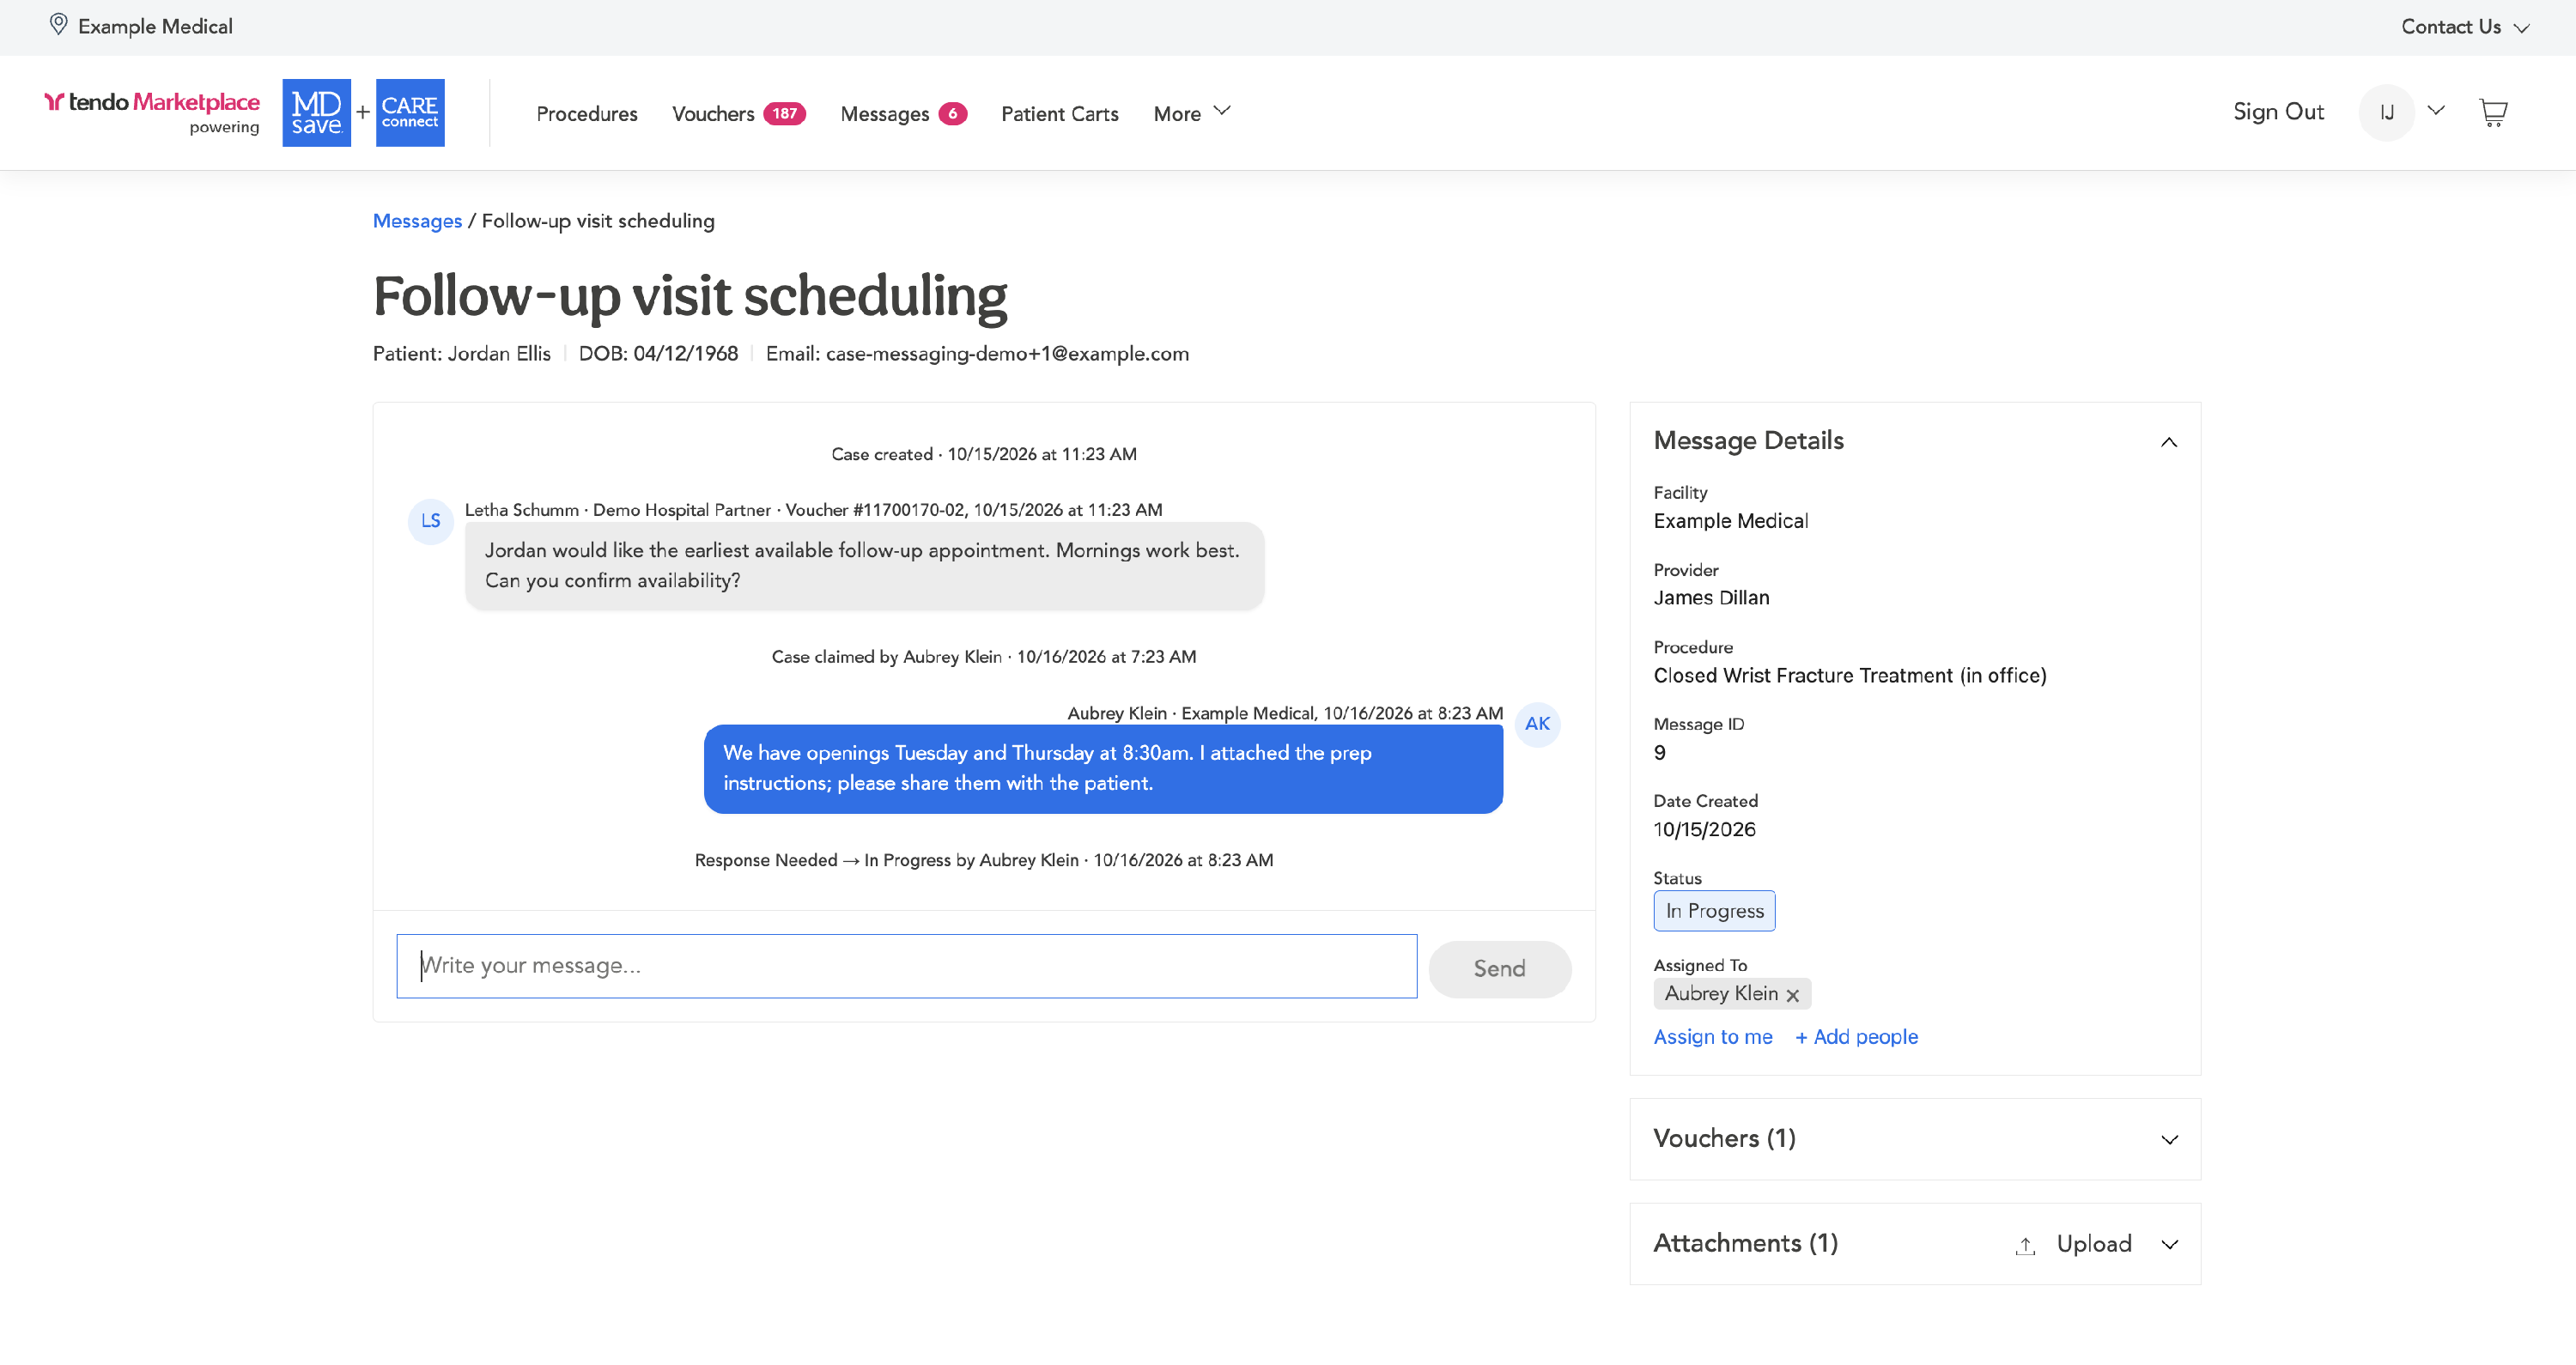The width and height of the screenshot is (2576, 1365).
Task: Expand the More navigation menu
Action: [1191, 113]
